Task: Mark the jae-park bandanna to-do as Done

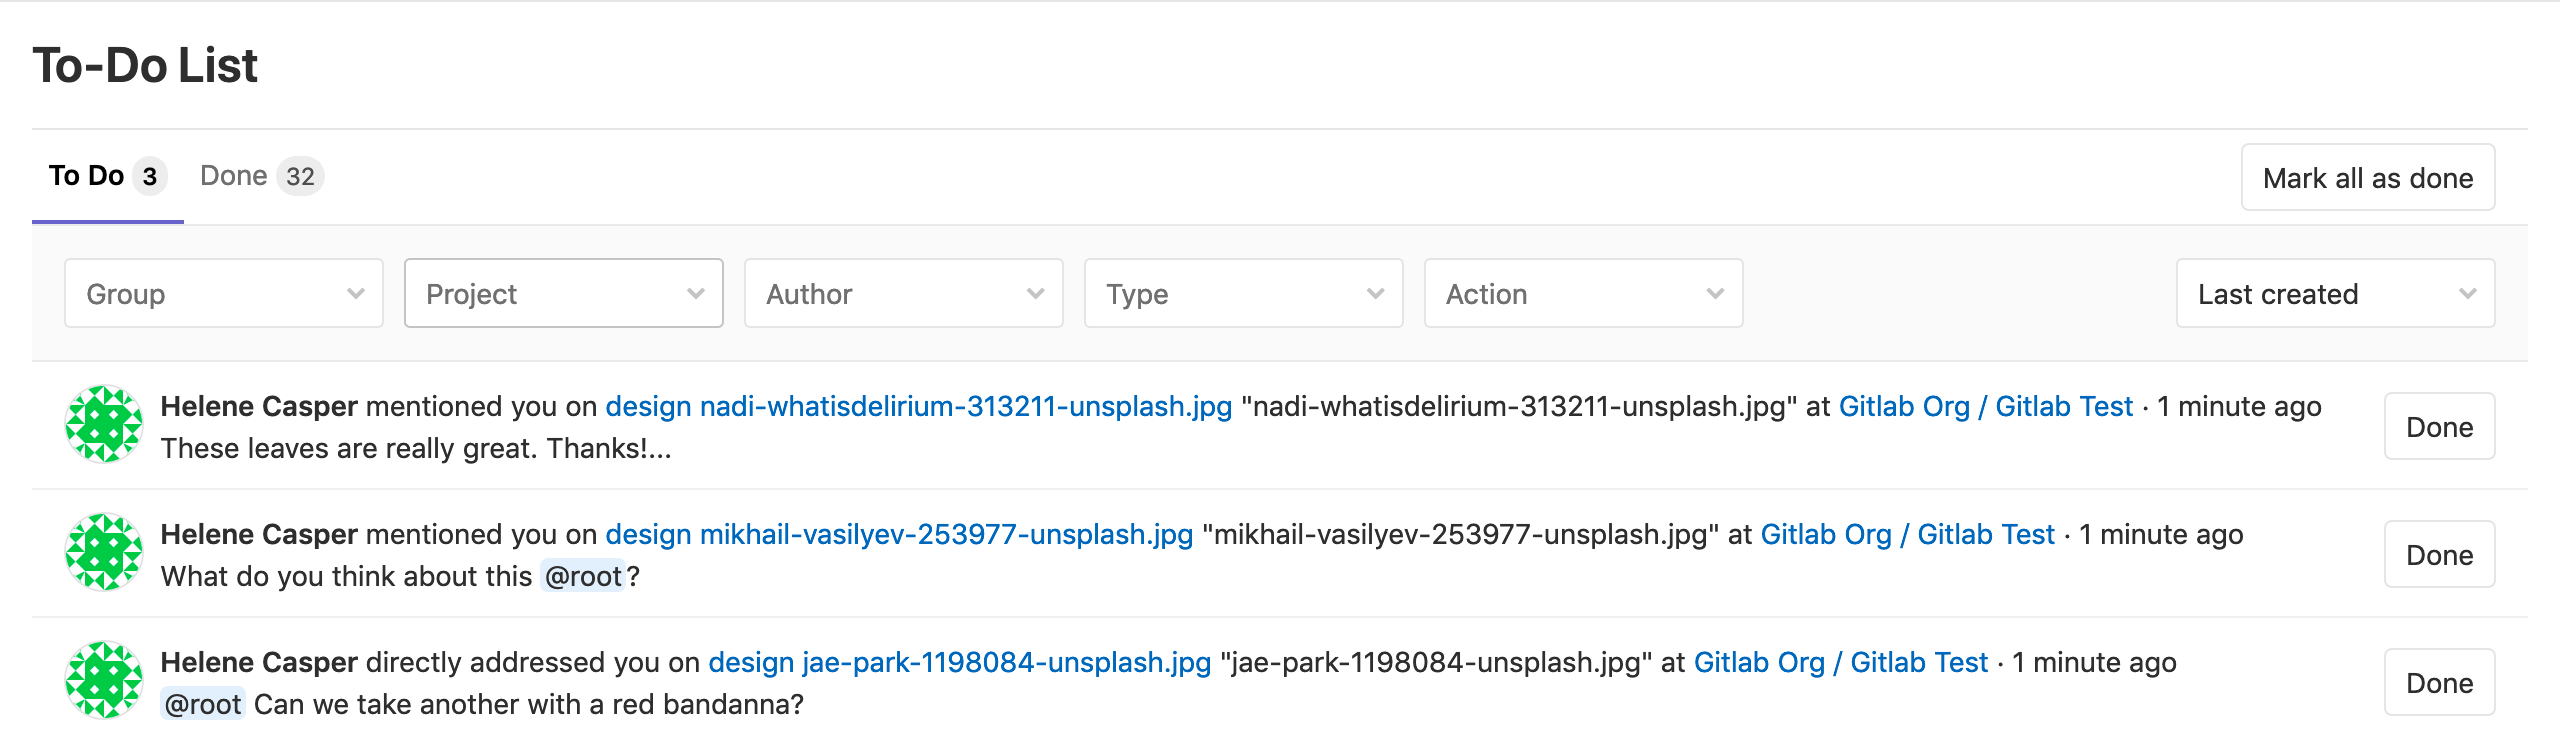Action: pos(2439,682)
